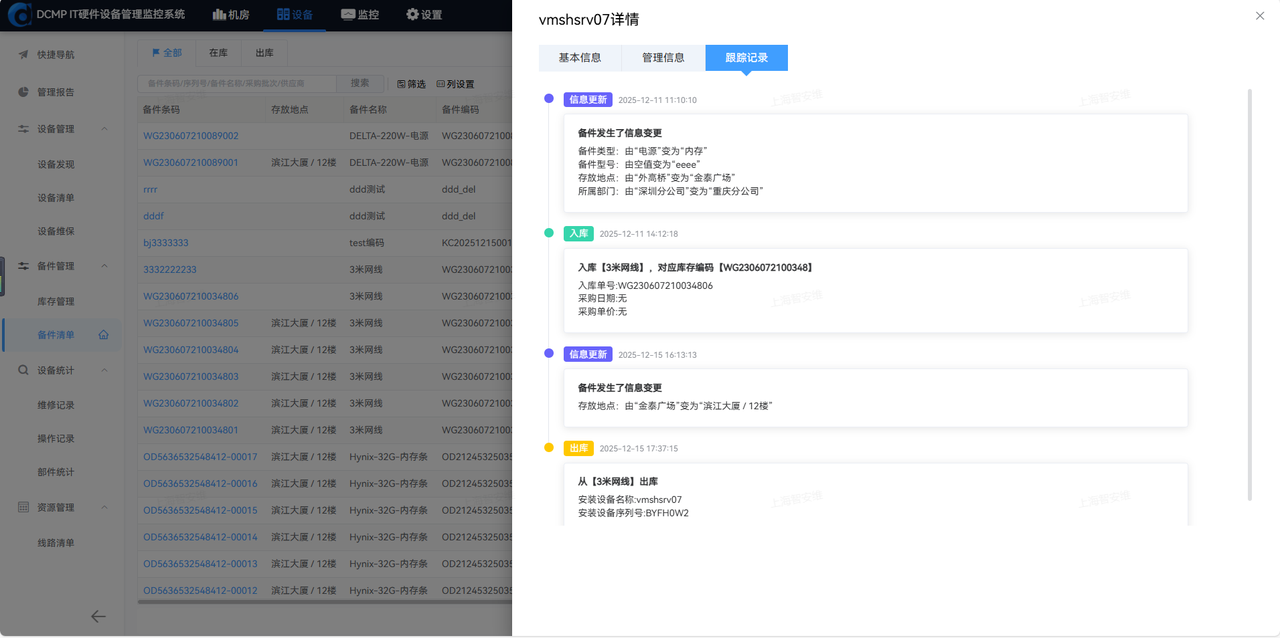Open 设备发现 in the sidebar
This screenshot has width=1280, height=638.
[56, 164]
